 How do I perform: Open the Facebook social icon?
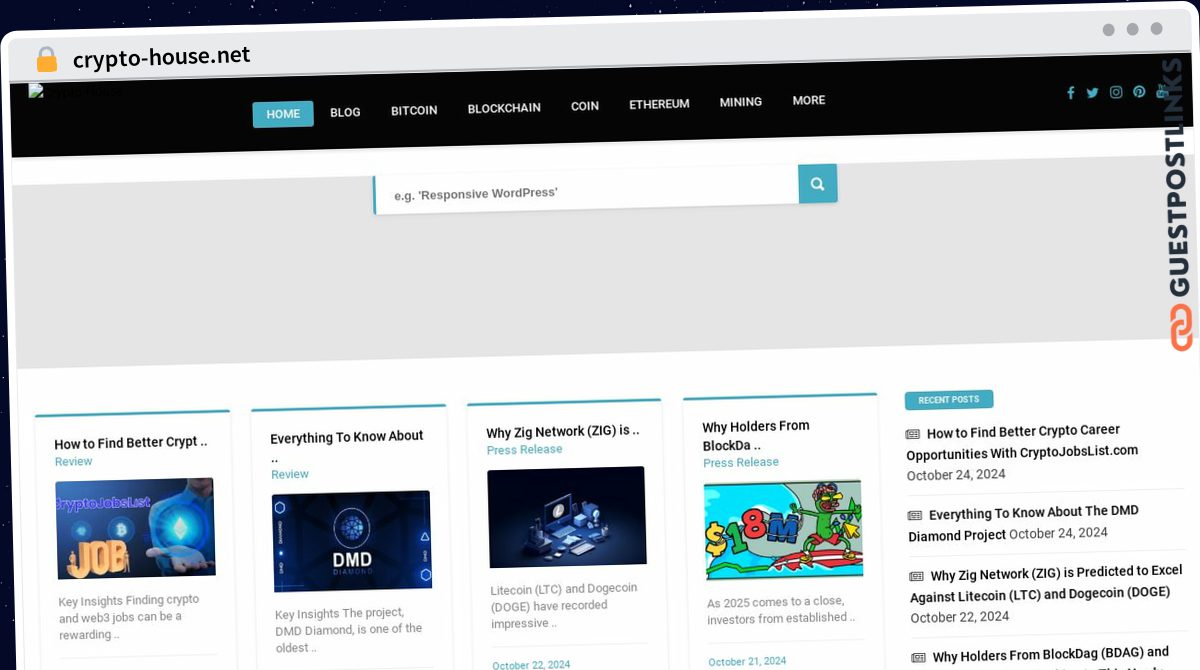coord(1070,93)
